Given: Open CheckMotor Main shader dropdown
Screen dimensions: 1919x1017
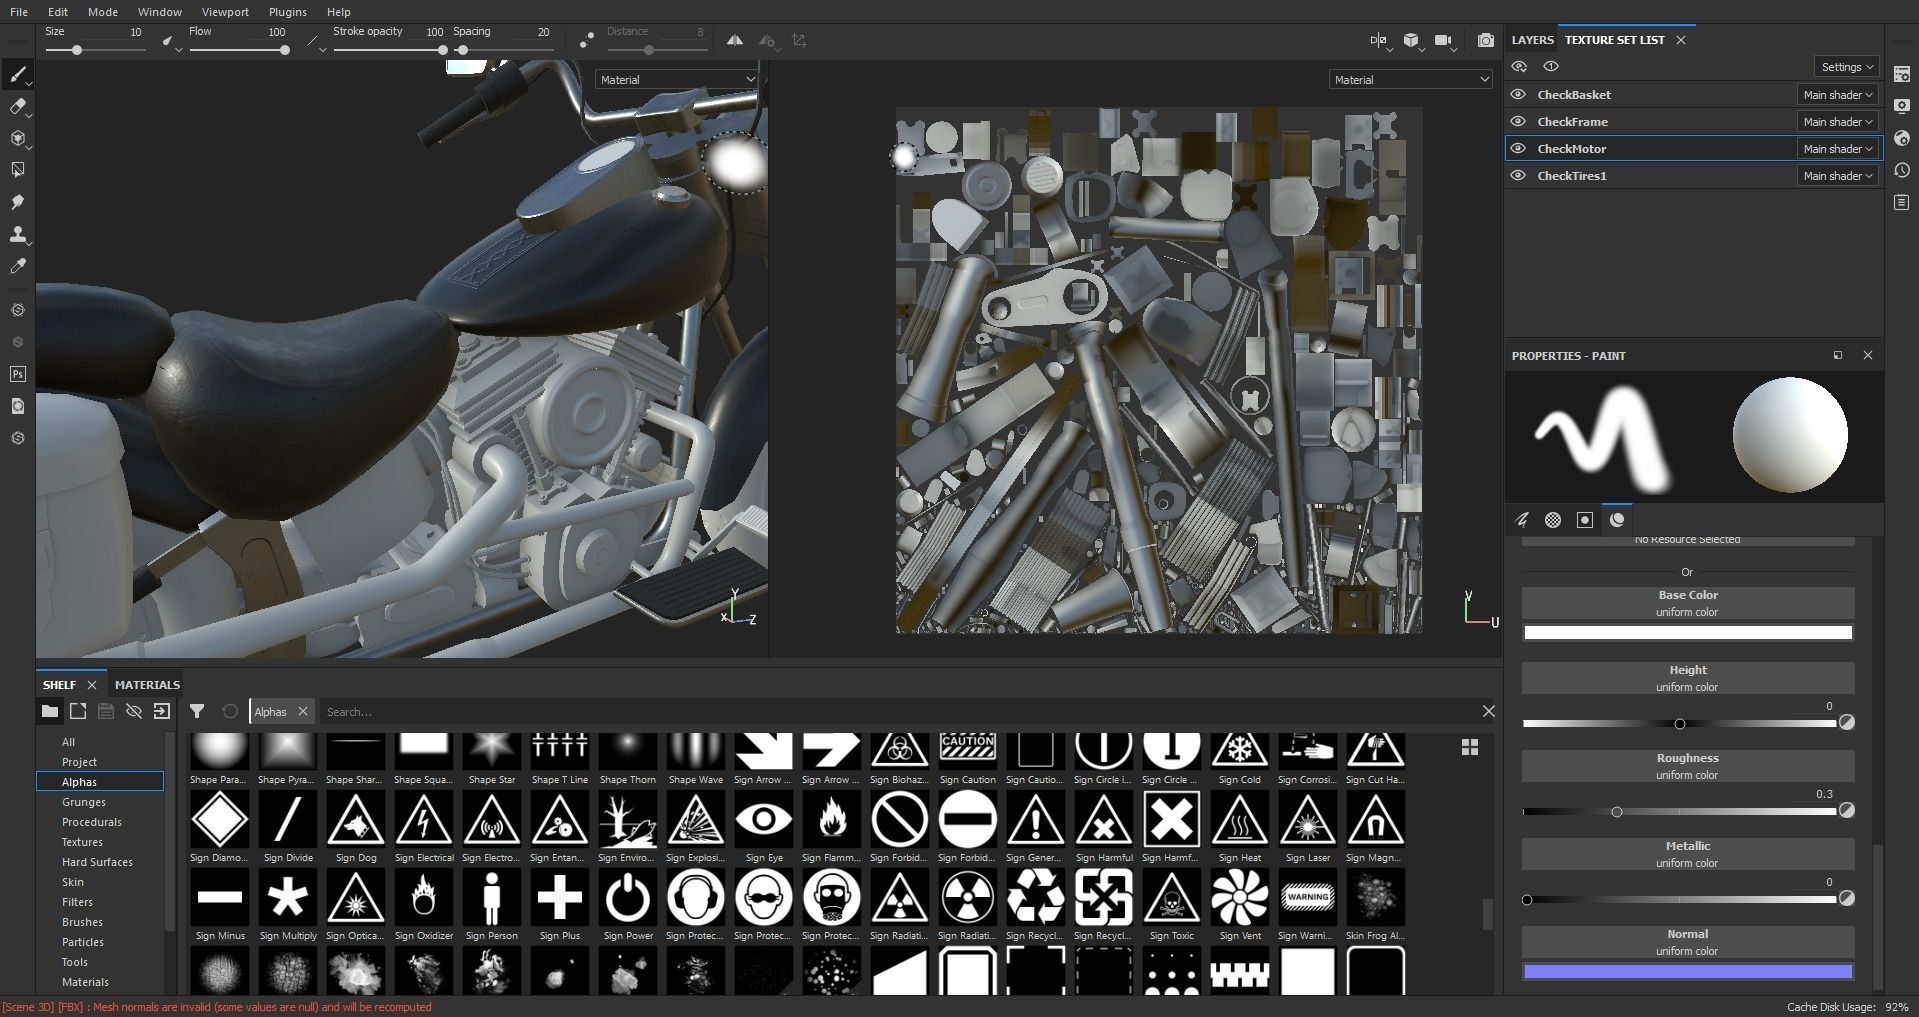Looking at the screenshot, I should click(x=1837, y=148).
